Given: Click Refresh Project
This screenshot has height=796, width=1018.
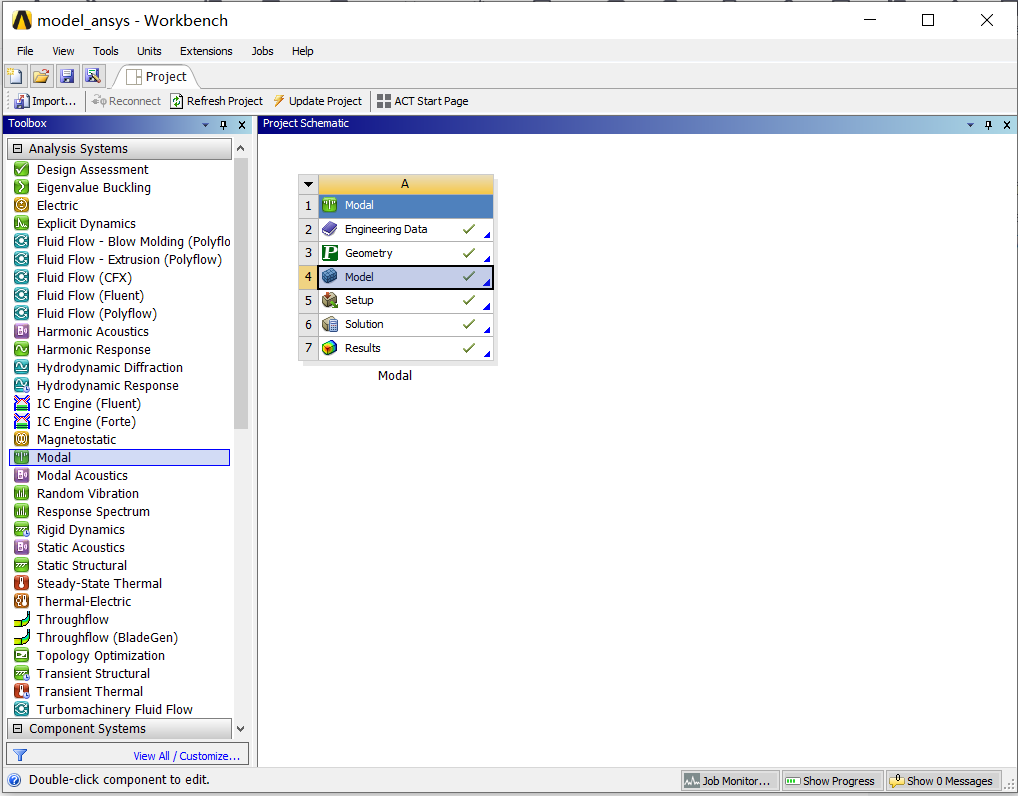Looking at the screenshot, I should [216, 101].
